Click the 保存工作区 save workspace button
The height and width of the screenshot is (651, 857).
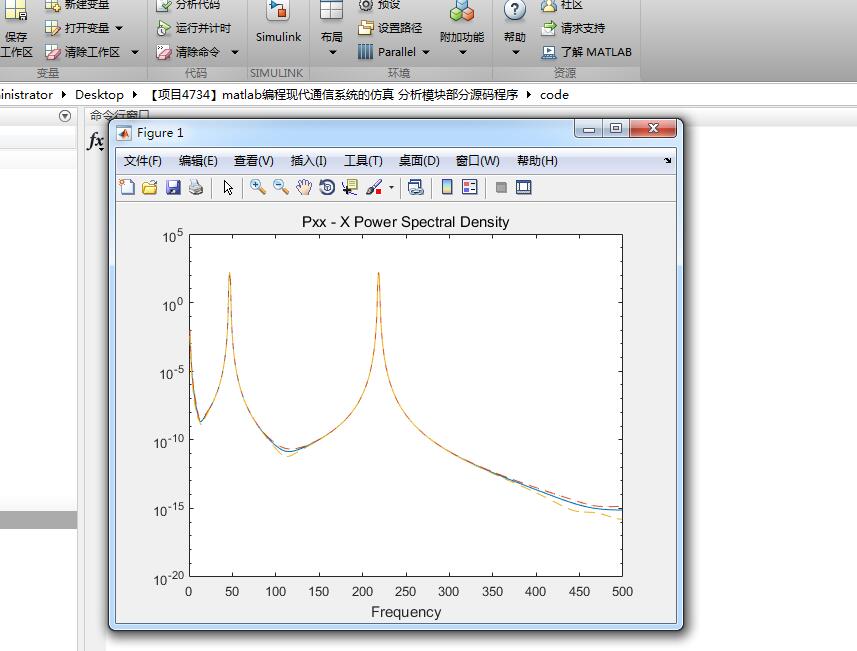(16, 28)
